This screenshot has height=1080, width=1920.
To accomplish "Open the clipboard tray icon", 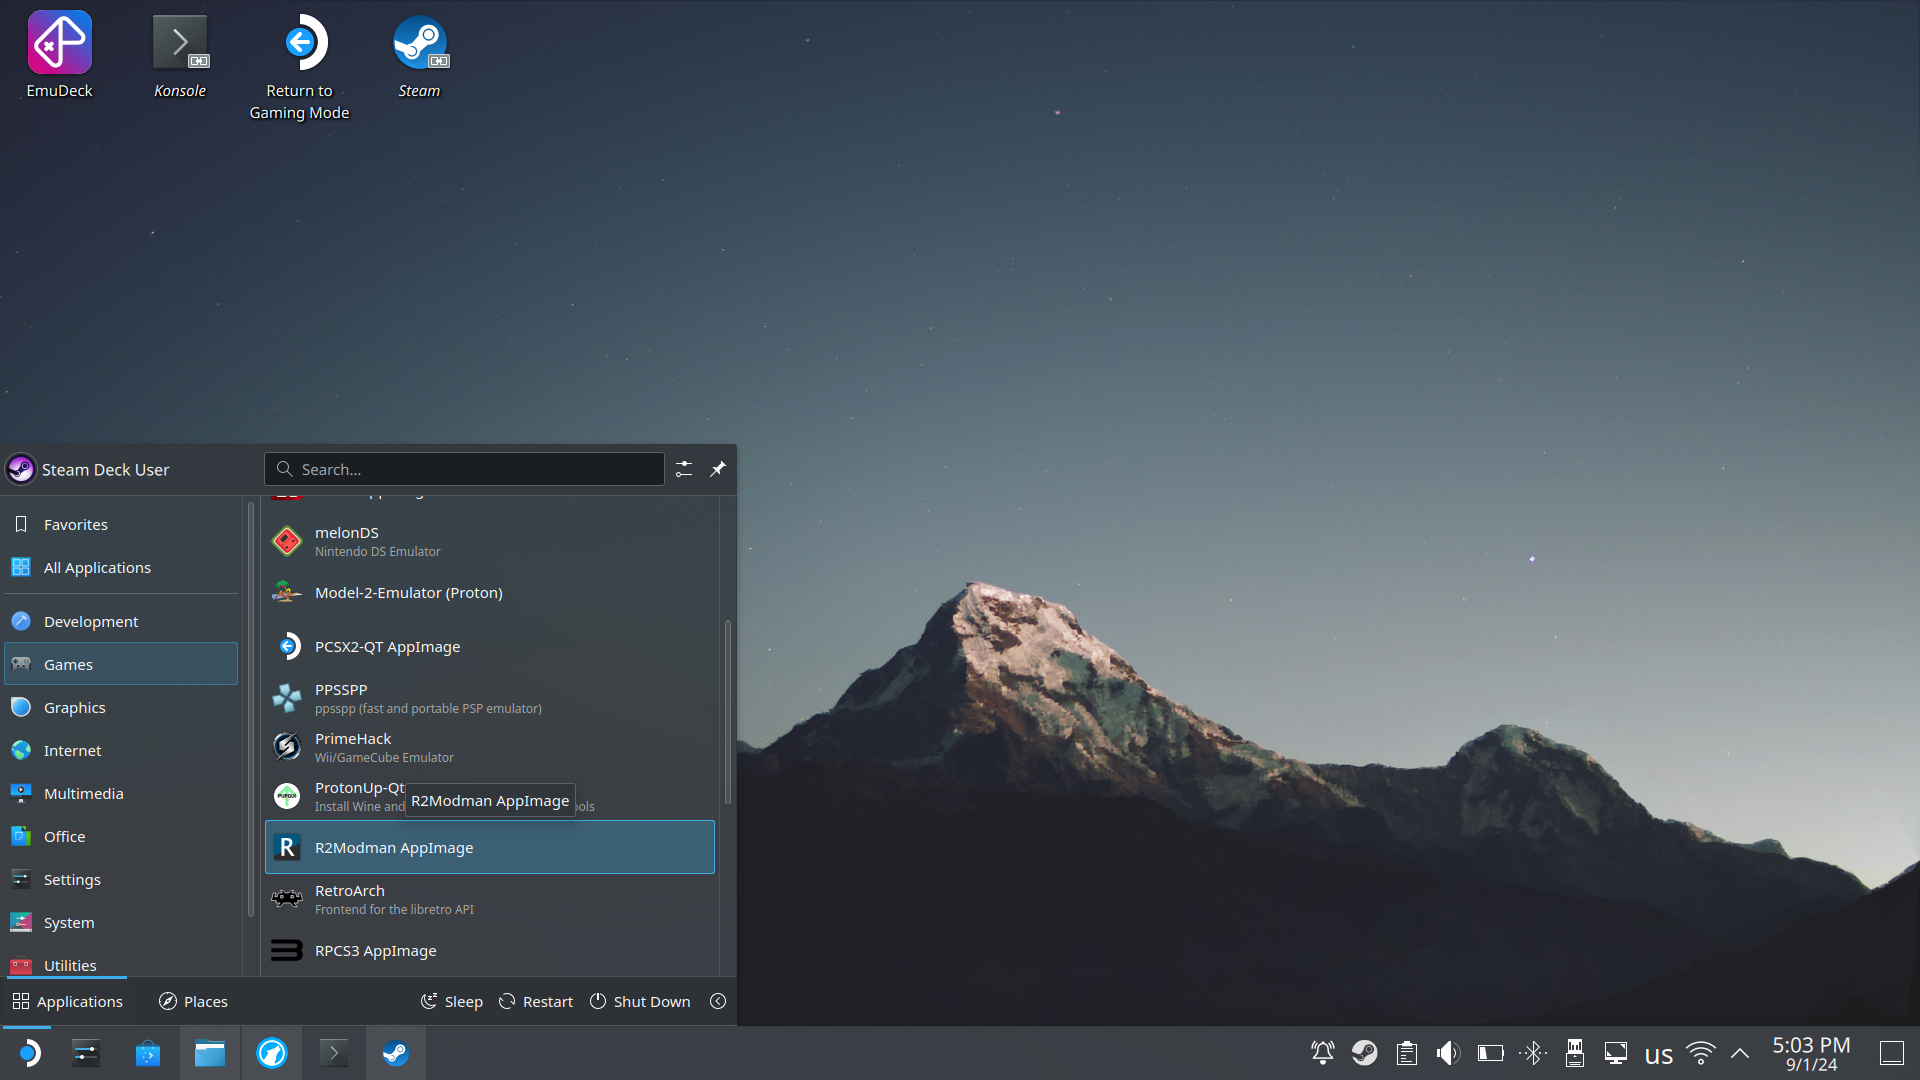I will 1407,1053.
